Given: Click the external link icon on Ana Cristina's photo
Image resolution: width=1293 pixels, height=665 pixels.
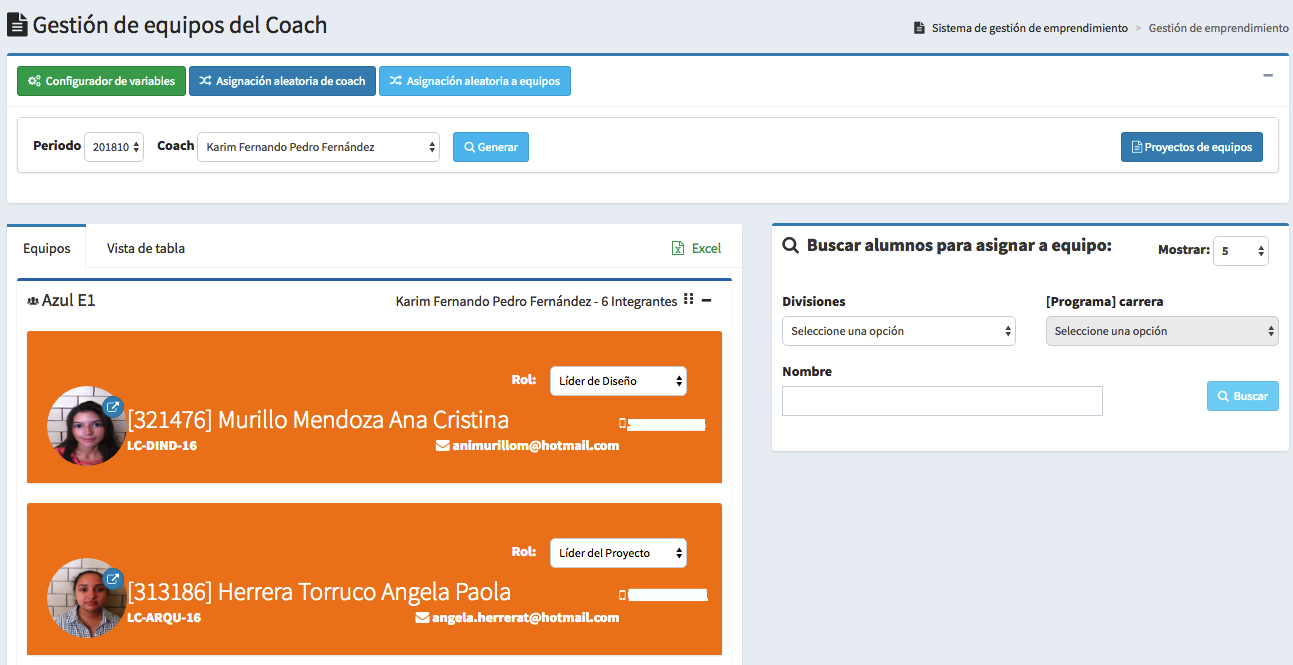Looking at the screenshot, I should point(113,407).
